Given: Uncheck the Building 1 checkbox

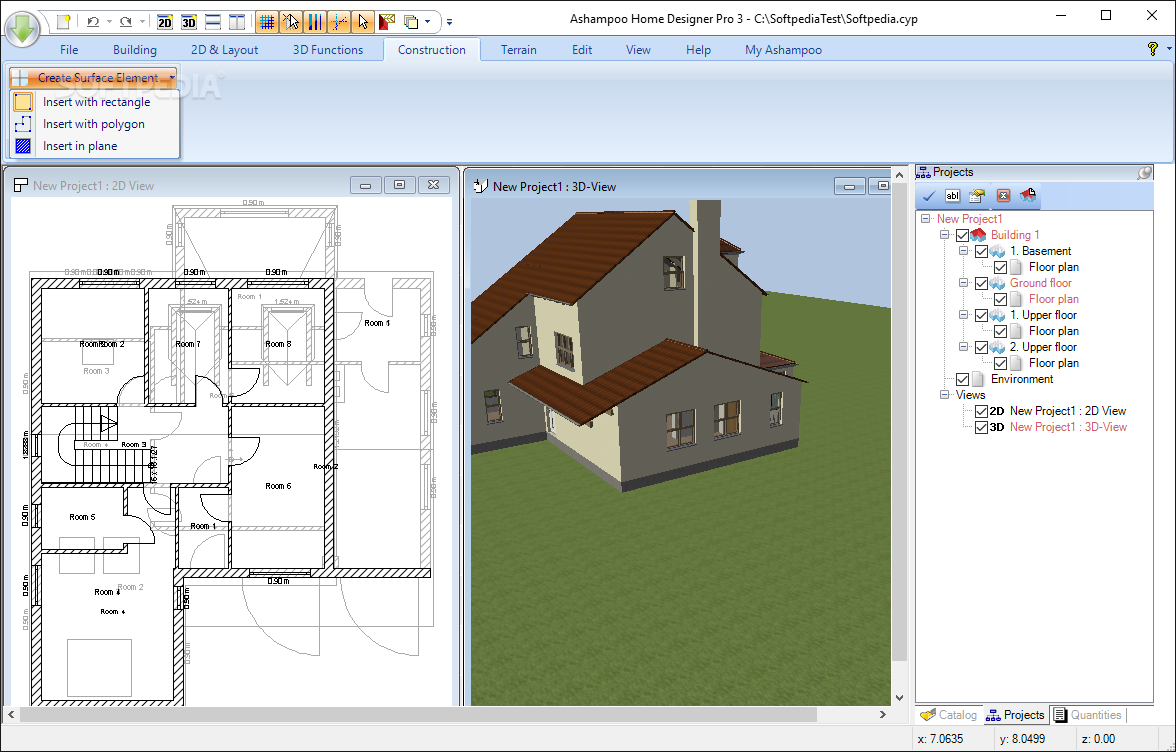Looking at the screenshot, I should 962,235.
